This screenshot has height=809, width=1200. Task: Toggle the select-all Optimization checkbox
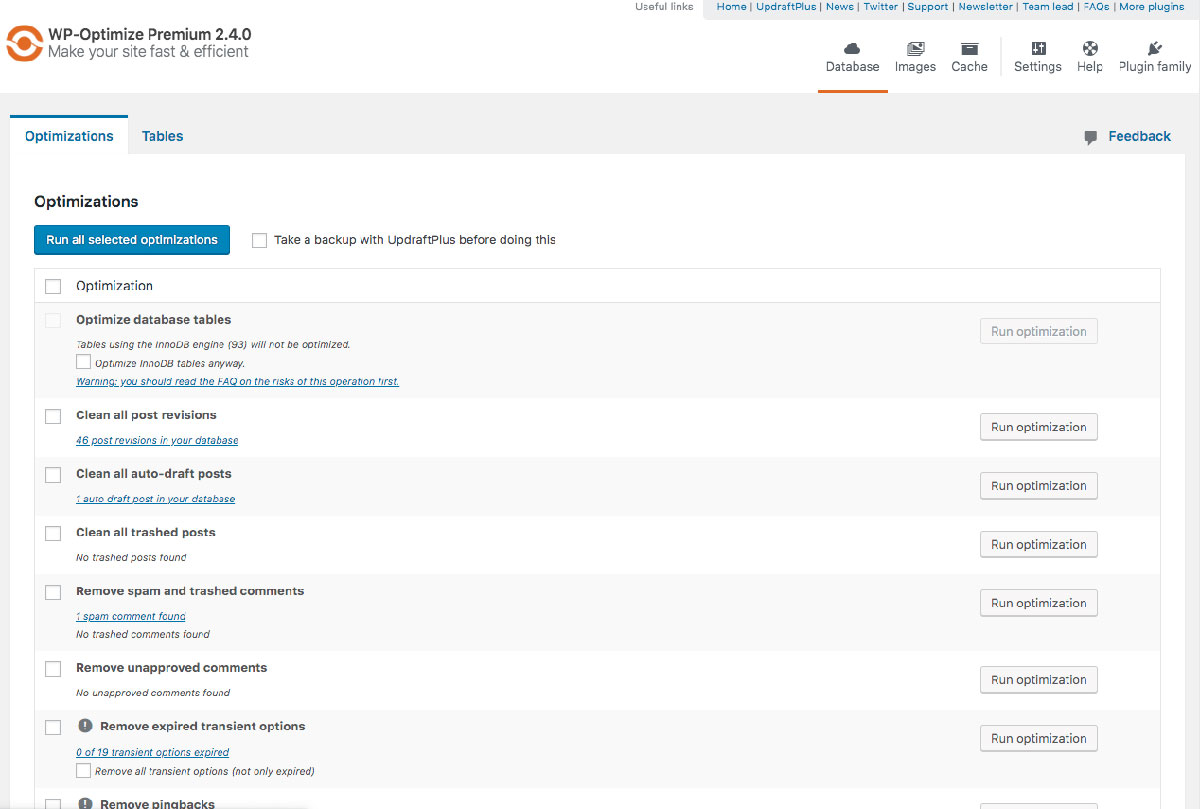coord(53,287)
